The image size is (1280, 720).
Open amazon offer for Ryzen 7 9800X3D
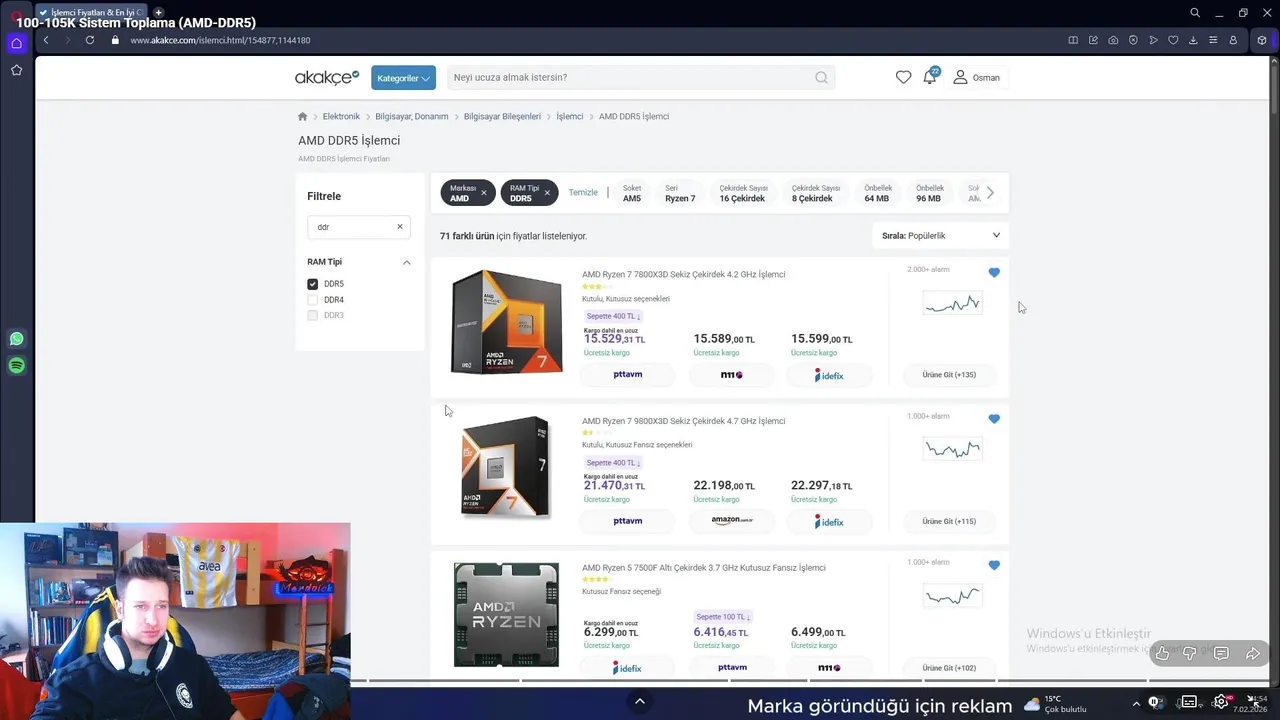(x=732, y=521)
